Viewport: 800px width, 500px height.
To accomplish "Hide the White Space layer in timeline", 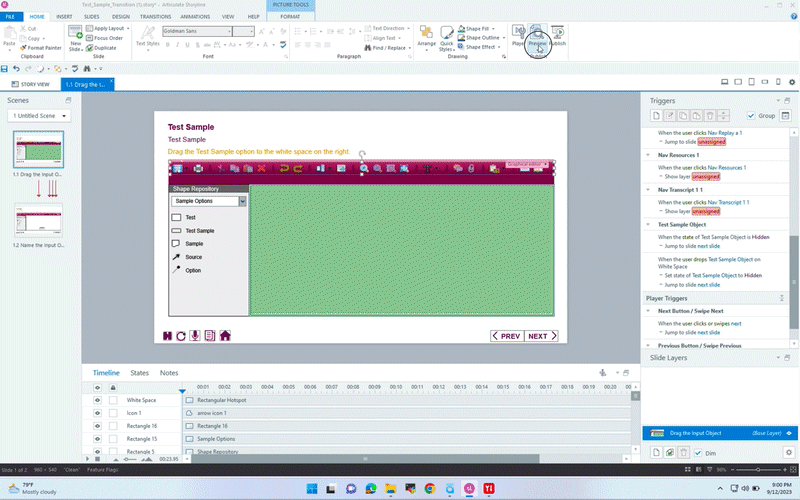I will click(98, 400).
